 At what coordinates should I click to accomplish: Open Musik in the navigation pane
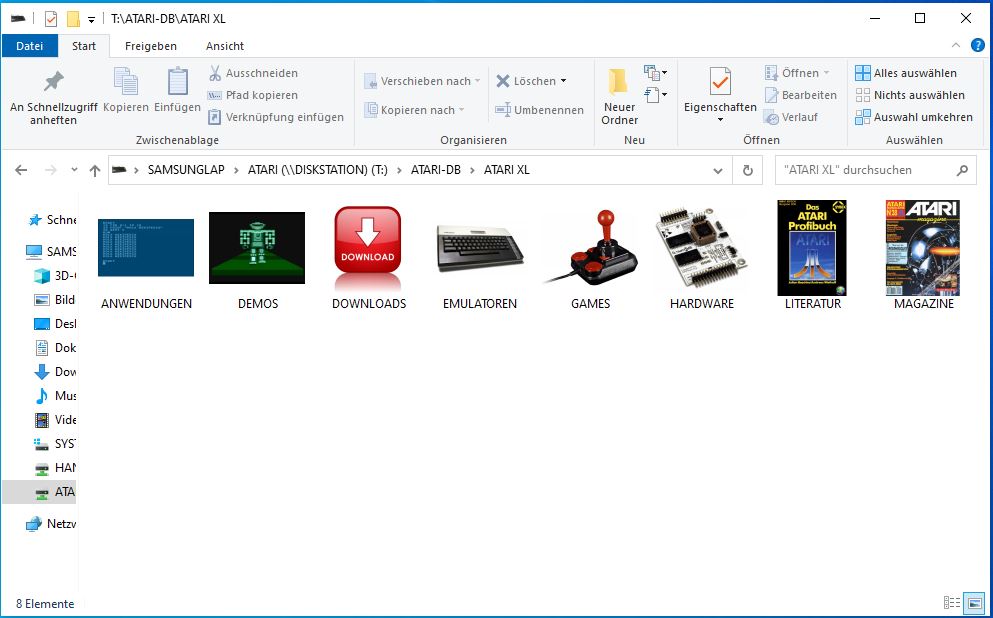[55, 396]
